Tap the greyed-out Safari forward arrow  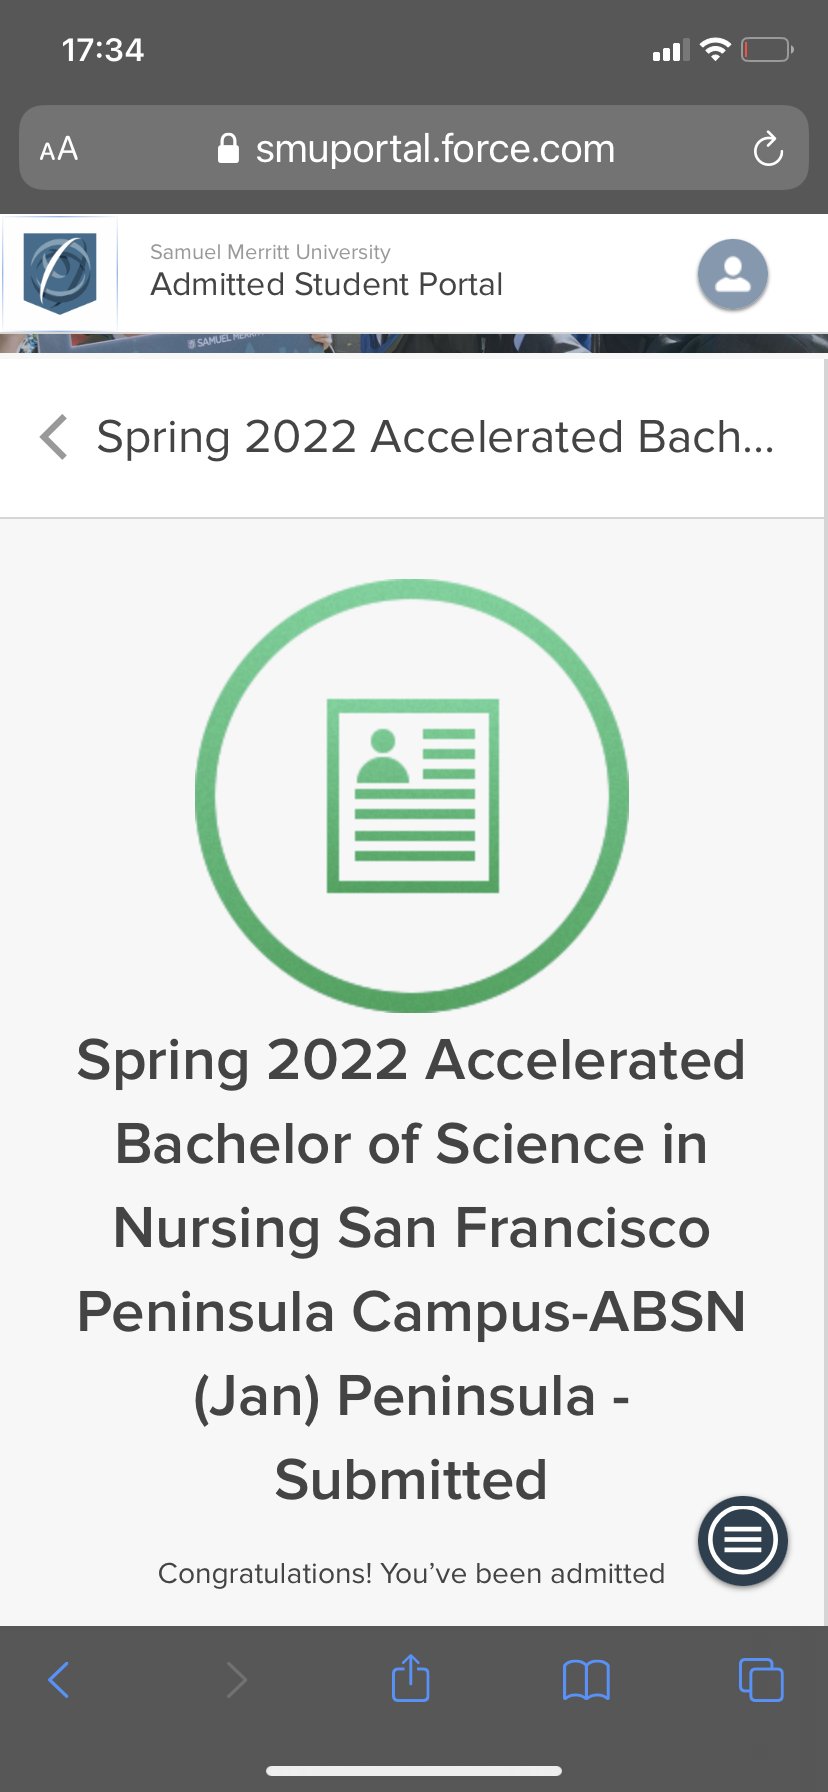pyautogui.click(x=236, y=1680)
